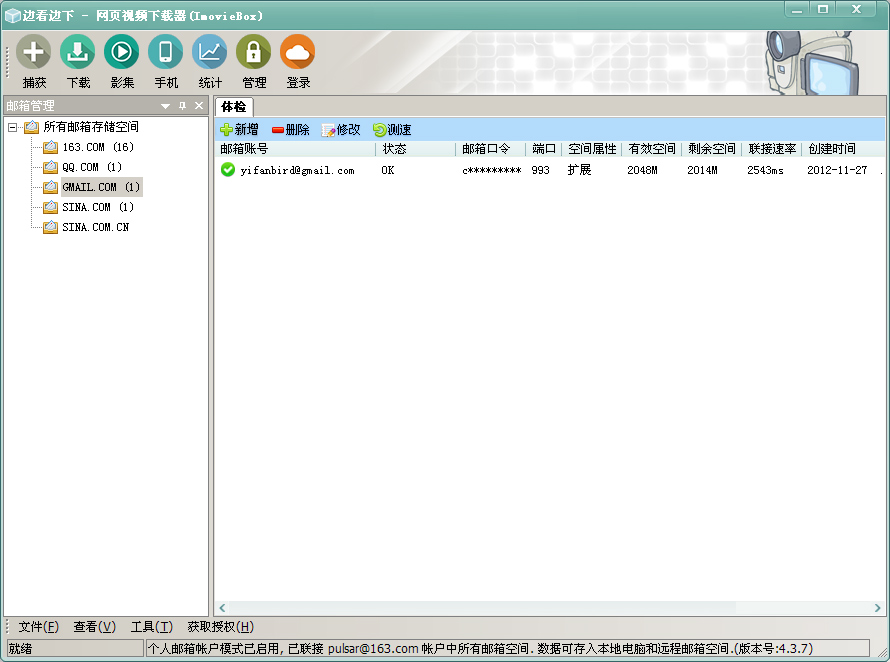Screen dimensions: 890x662
Task: Open the 下载 download toolbar icon
Action: 78,53
